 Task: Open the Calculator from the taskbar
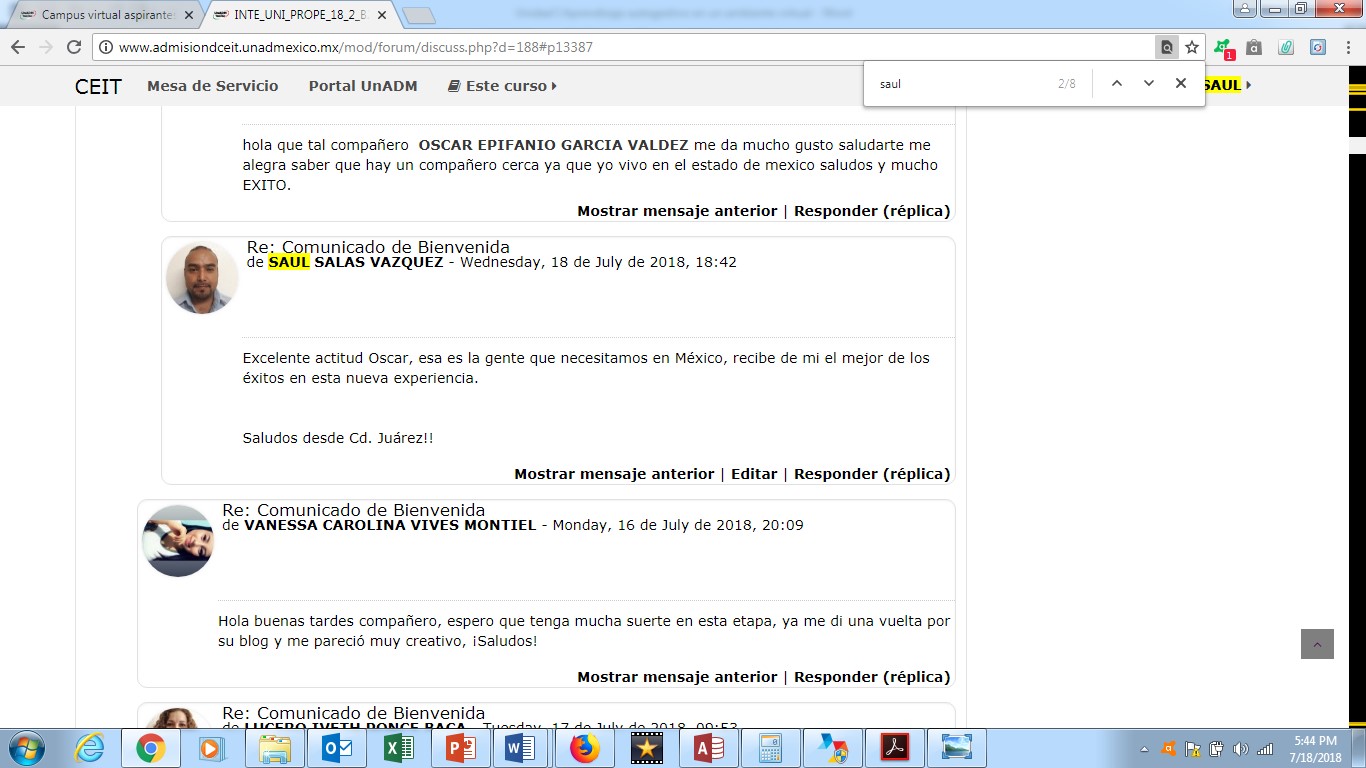770,747
